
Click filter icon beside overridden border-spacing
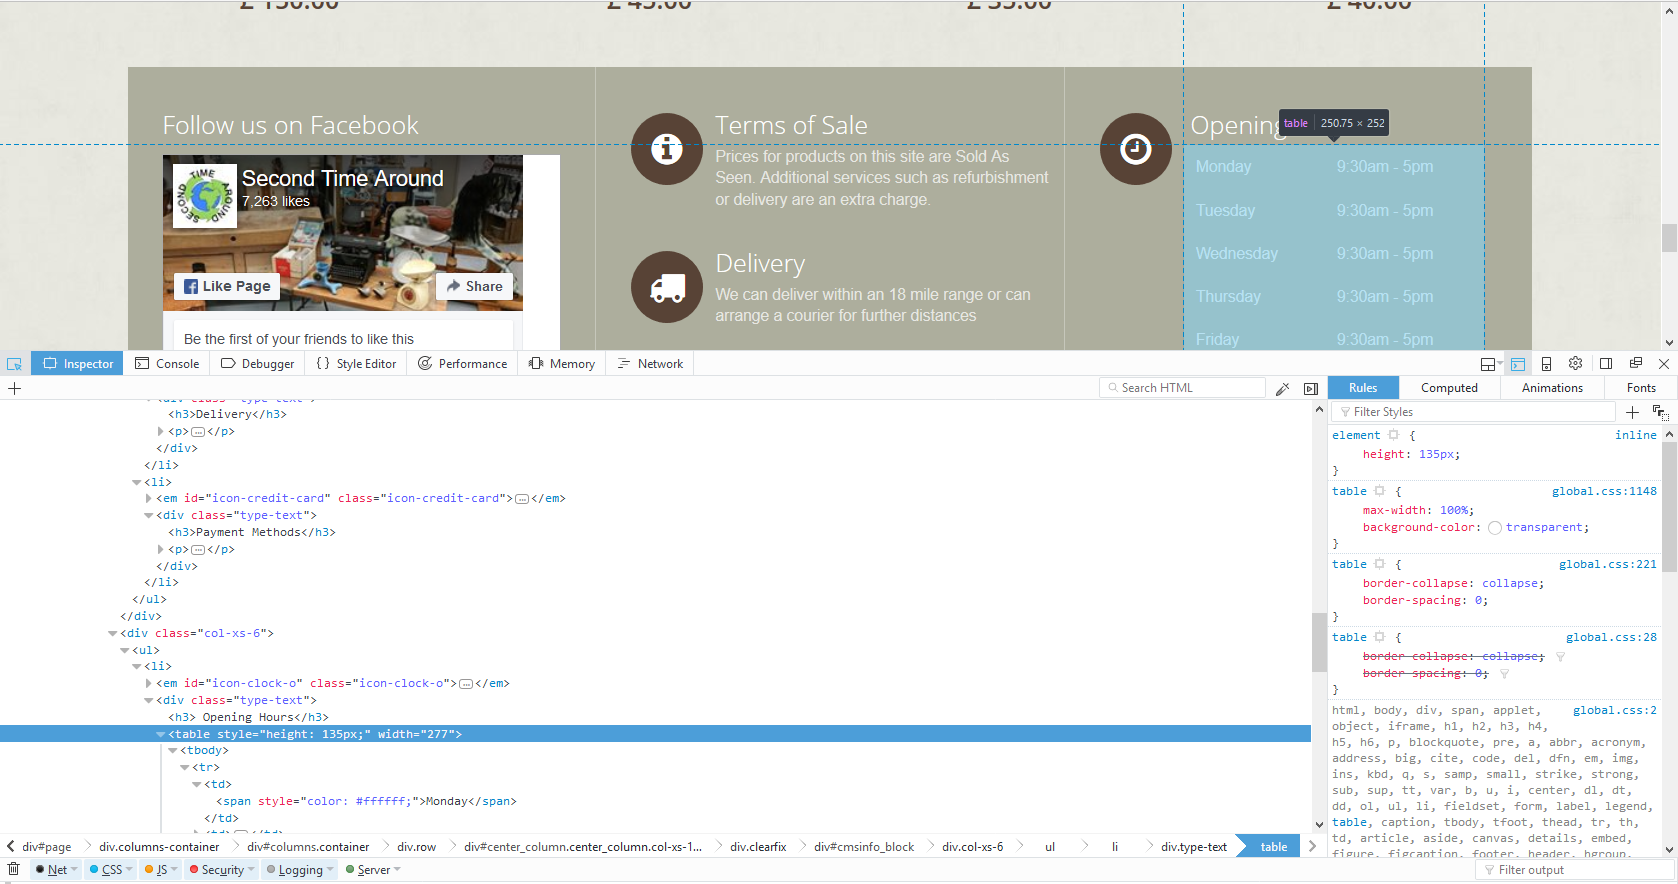[1504, 674]
